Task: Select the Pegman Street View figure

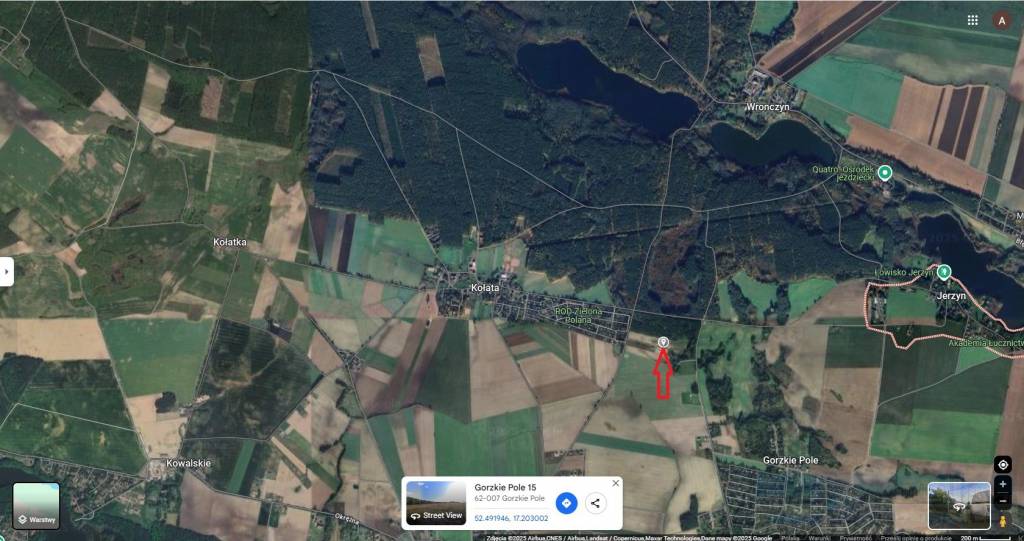Action: [x=1002, y=521]
